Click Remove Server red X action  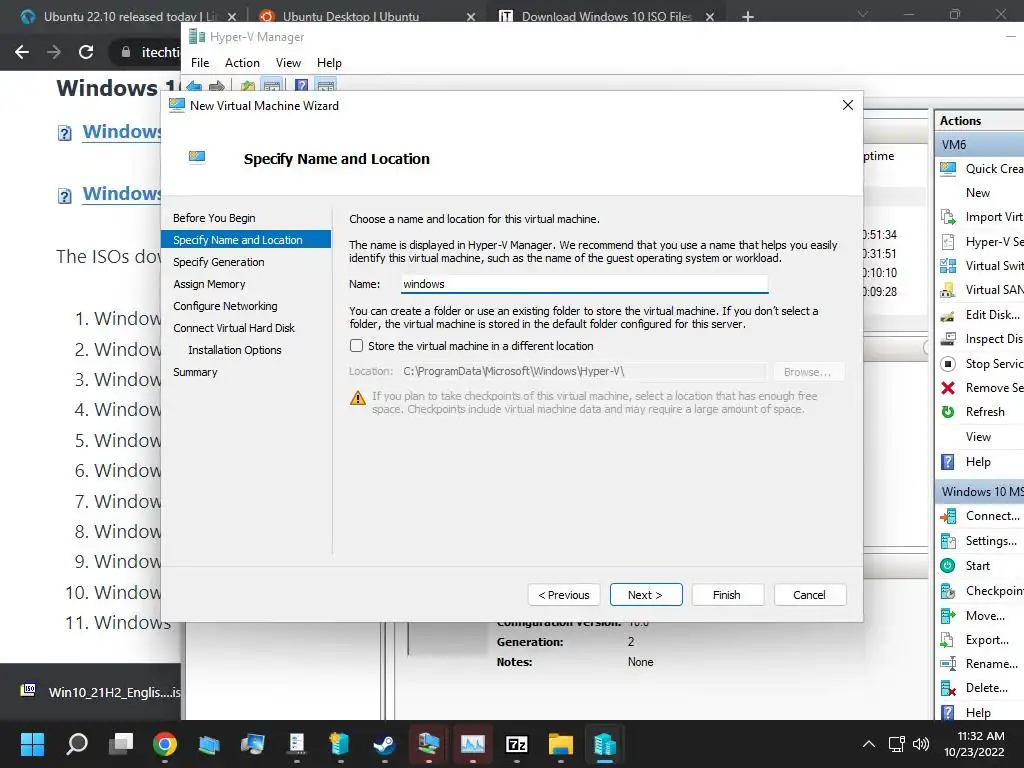point(981,388)
